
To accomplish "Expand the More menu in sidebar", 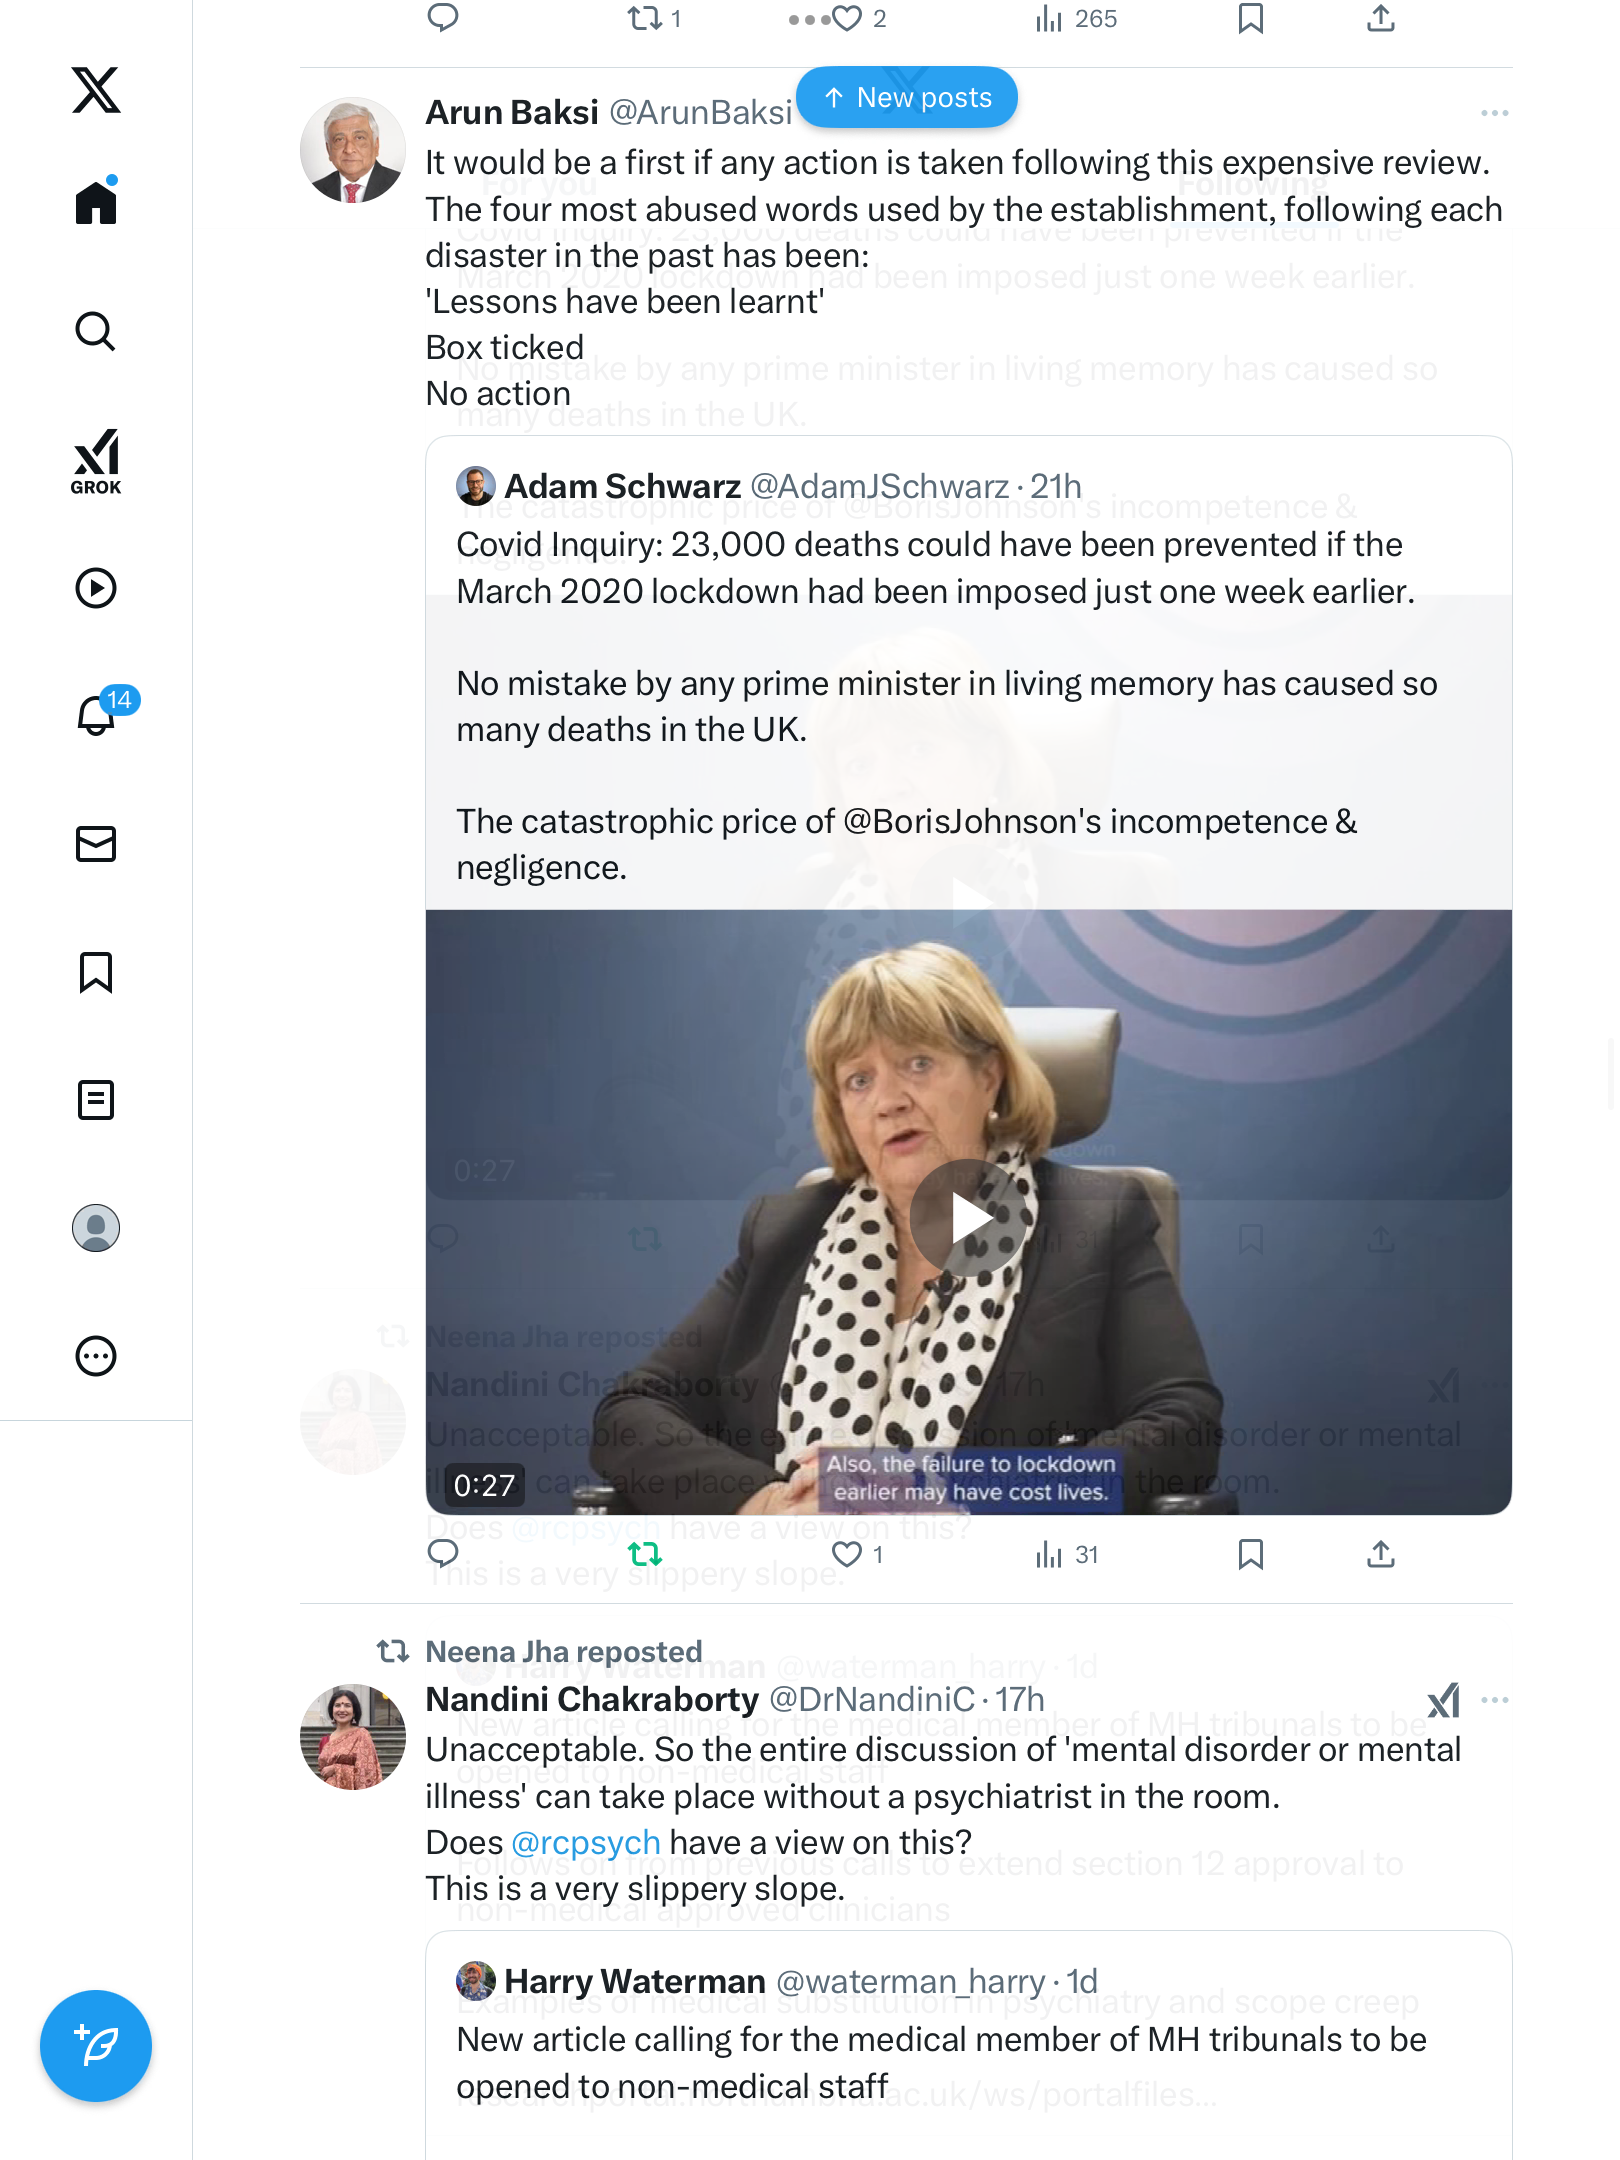I will click(96, 1356).
